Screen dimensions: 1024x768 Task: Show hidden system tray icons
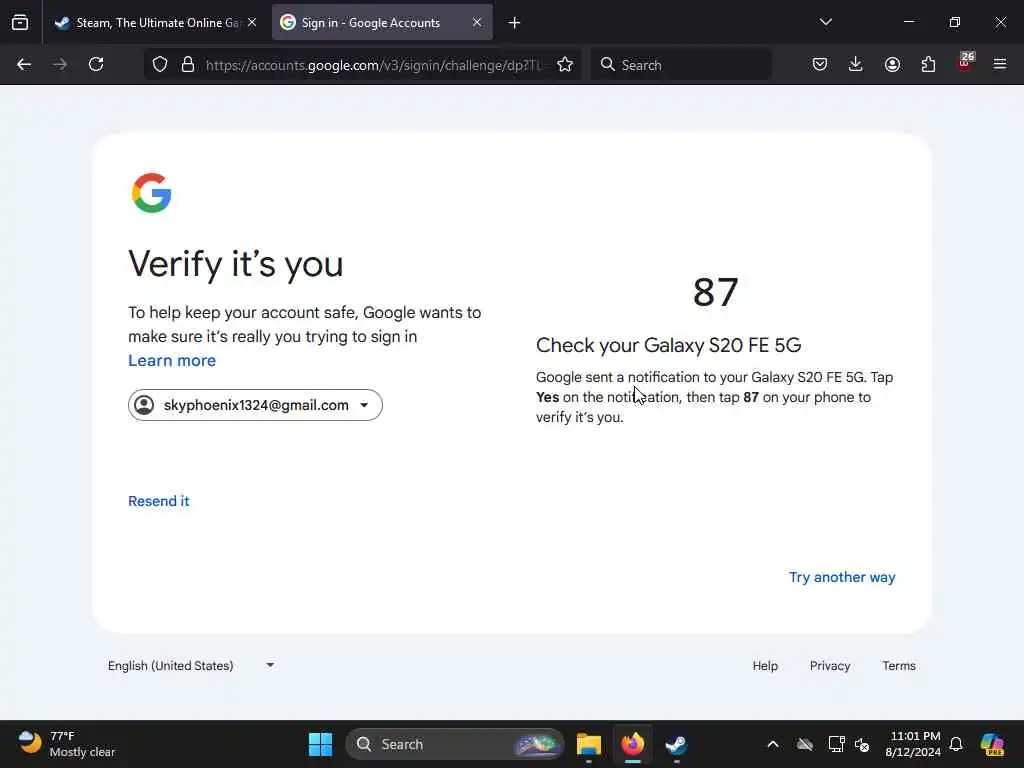click(773, 744)
